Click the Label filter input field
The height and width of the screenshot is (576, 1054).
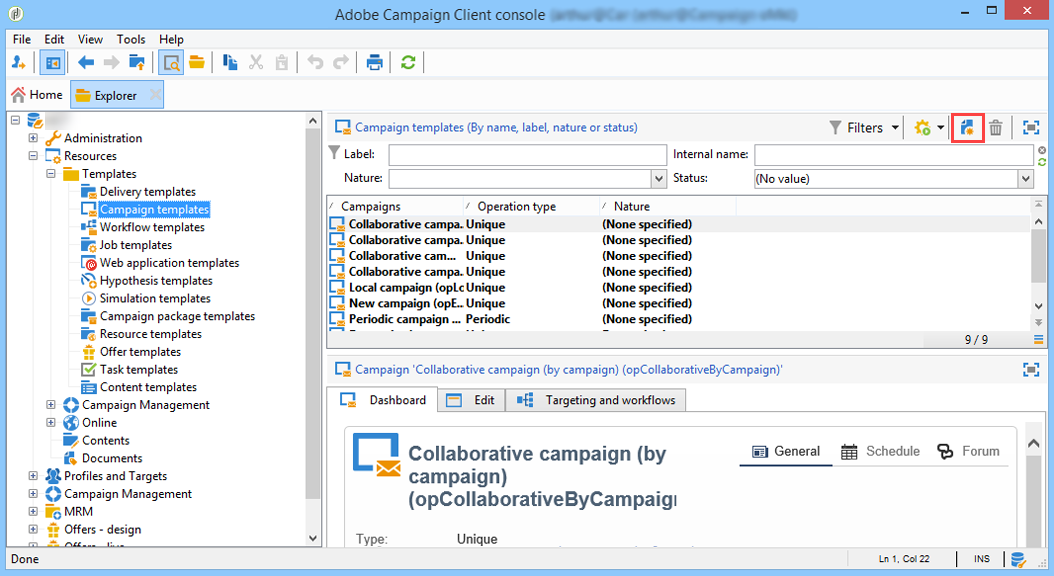coord(528,155)
